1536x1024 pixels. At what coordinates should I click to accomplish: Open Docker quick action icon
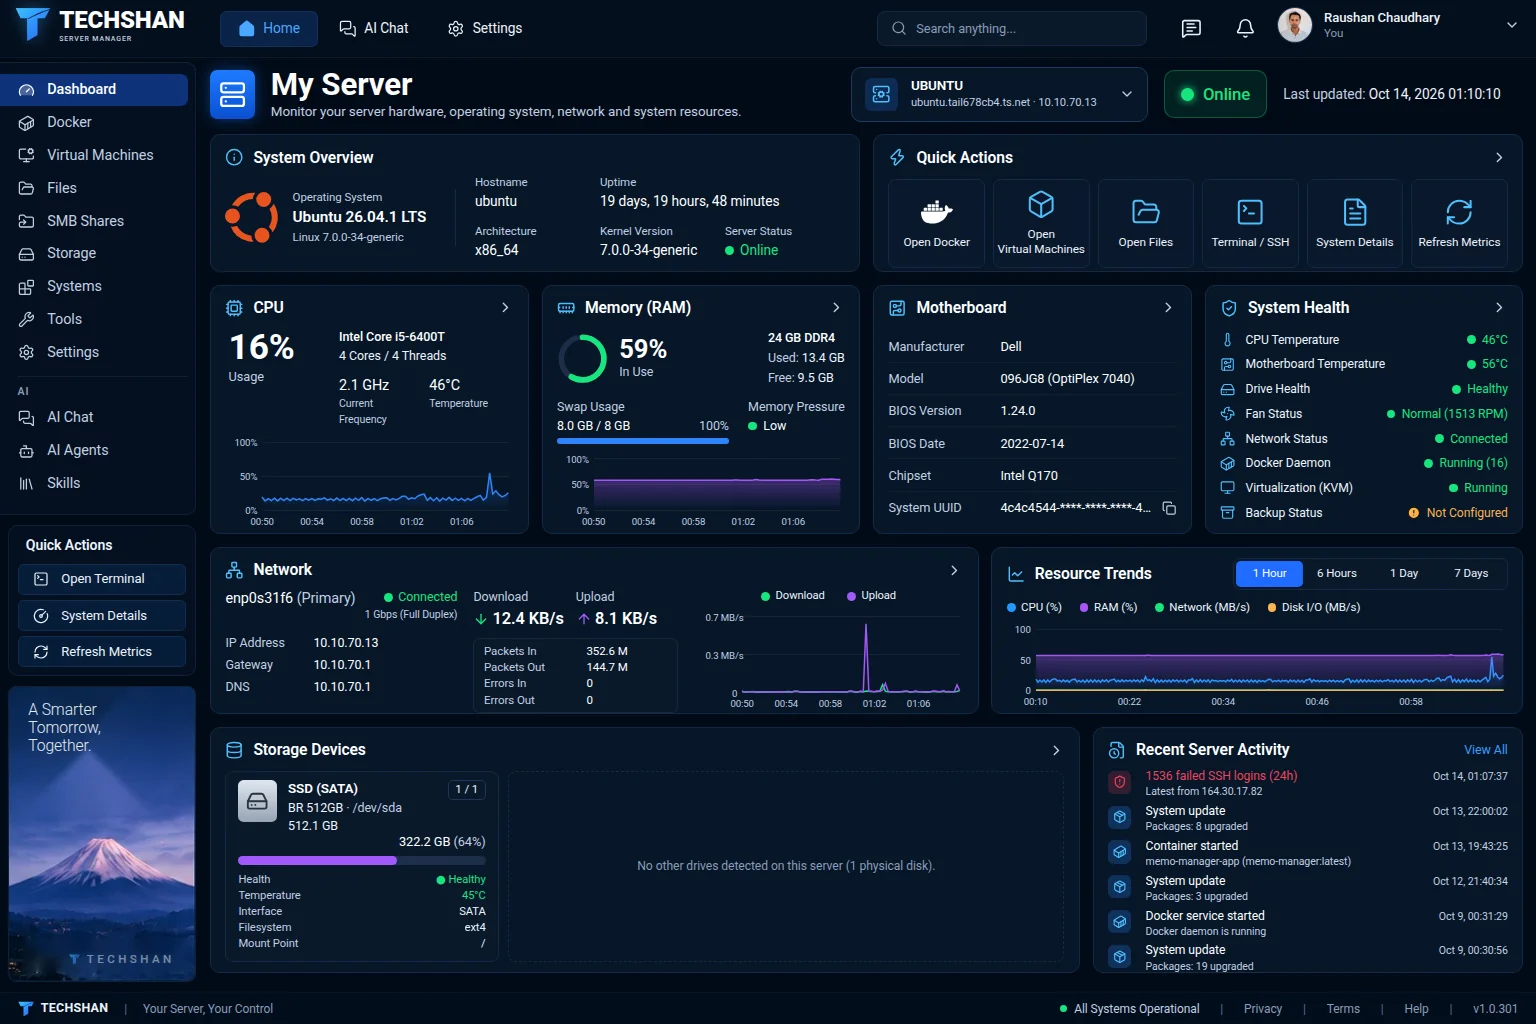pos(936,212)
